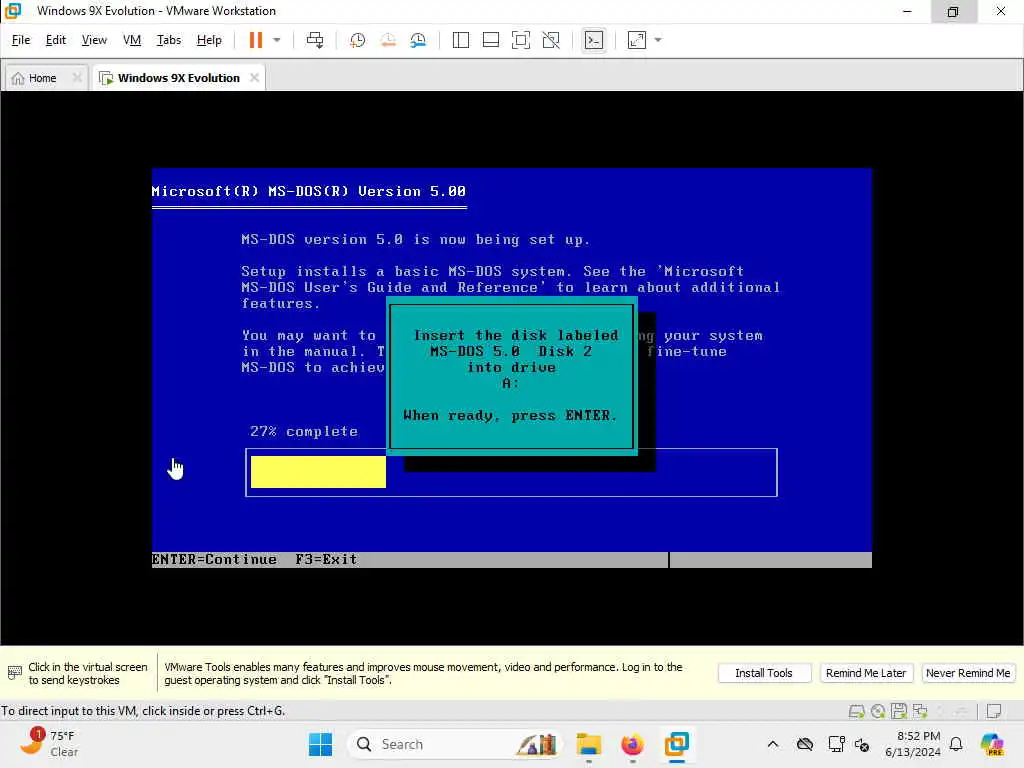
Task: Open the Windows Start menu
Action: coord(320,744)
